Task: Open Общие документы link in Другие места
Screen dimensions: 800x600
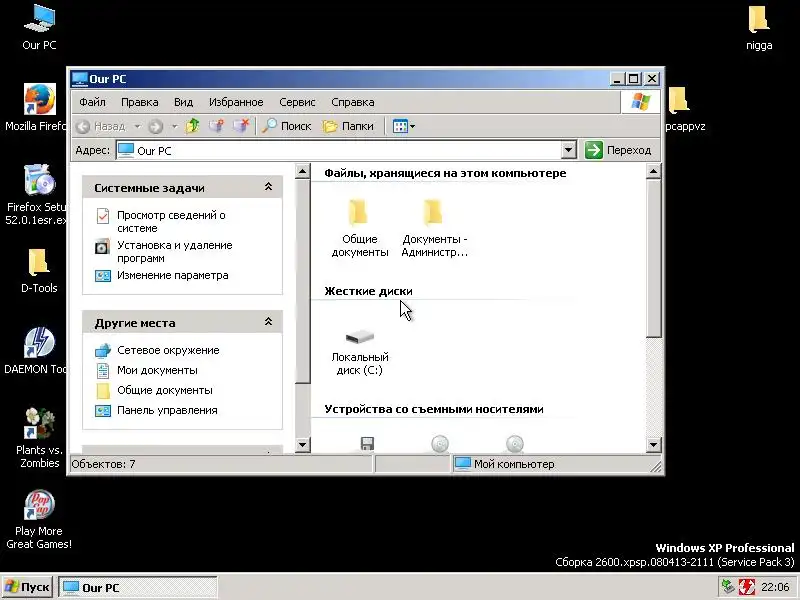Action: [165, 390]
